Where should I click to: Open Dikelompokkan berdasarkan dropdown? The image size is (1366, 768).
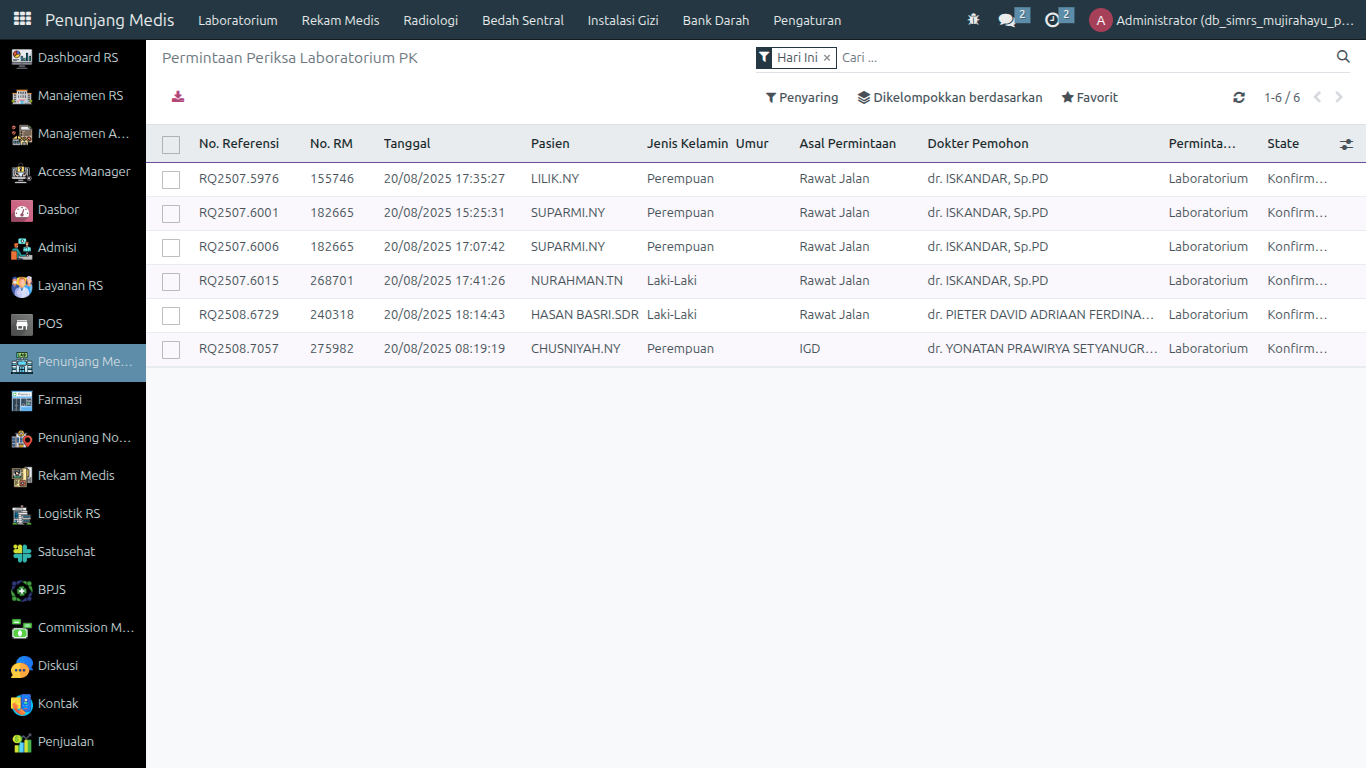point(950,98)
